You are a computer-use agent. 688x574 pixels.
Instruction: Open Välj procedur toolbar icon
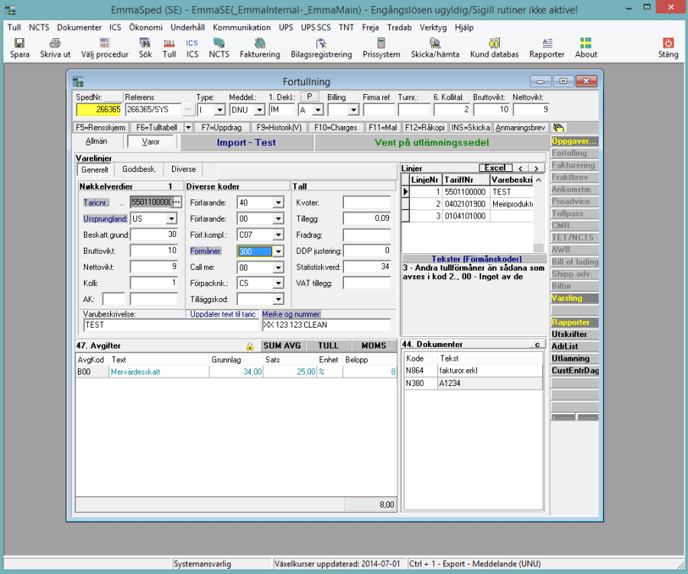pos(104,43)
